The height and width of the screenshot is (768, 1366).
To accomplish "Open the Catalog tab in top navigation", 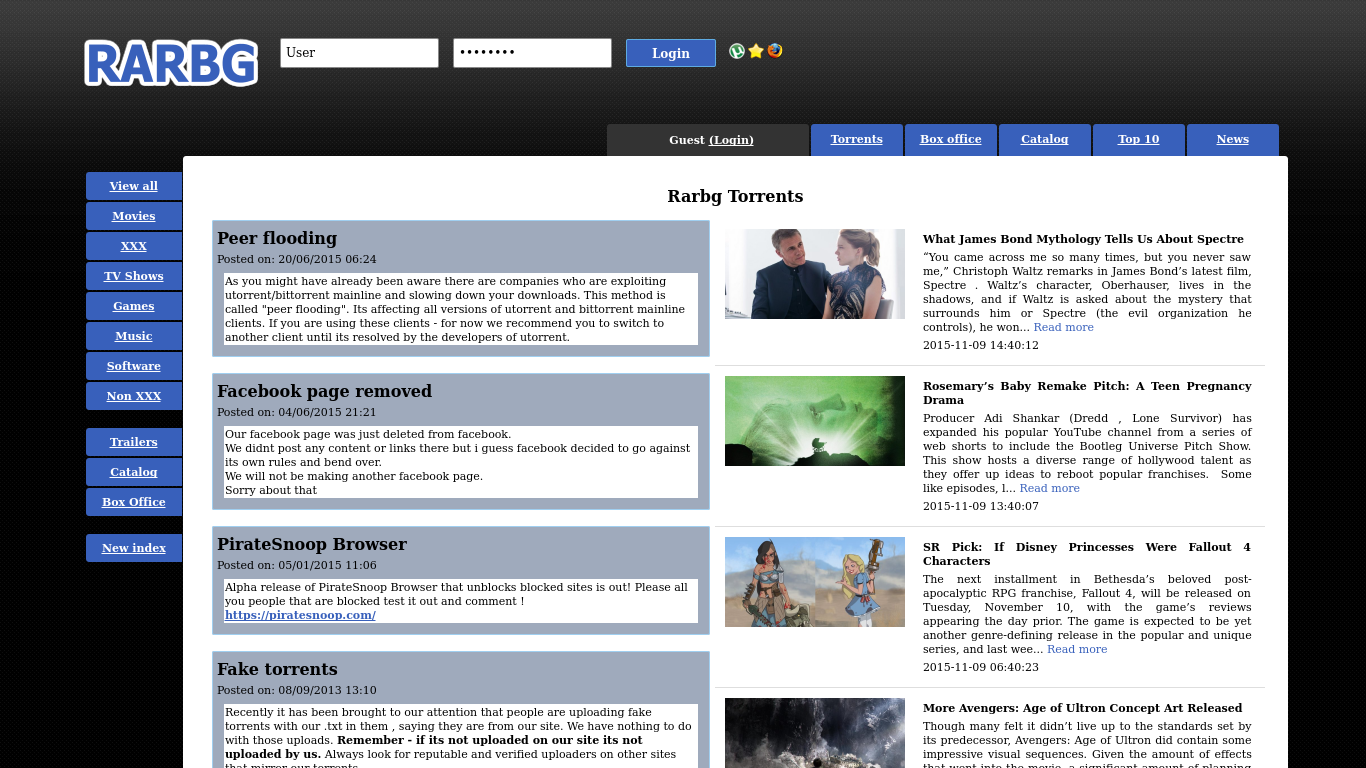I will click(1045, 140).
